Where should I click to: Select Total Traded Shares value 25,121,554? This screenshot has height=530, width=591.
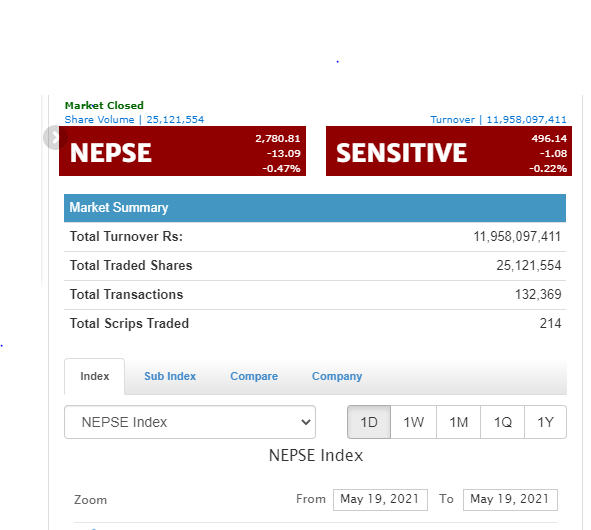click(528, 266)
